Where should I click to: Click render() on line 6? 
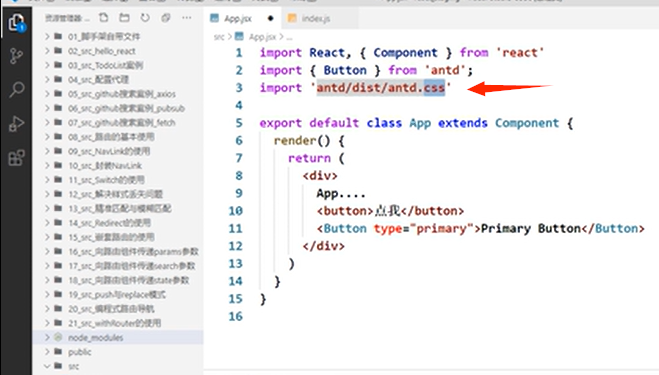pos(302,141)
